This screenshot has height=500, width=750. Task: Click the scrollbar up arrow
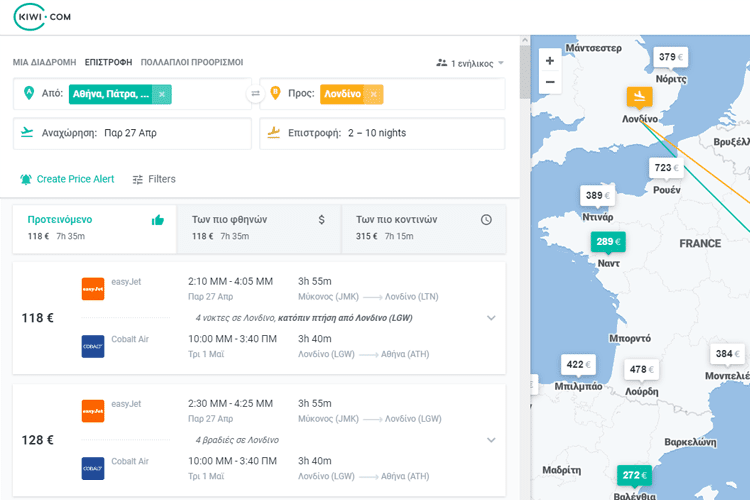pyautogui.click(x=525, y=40)
